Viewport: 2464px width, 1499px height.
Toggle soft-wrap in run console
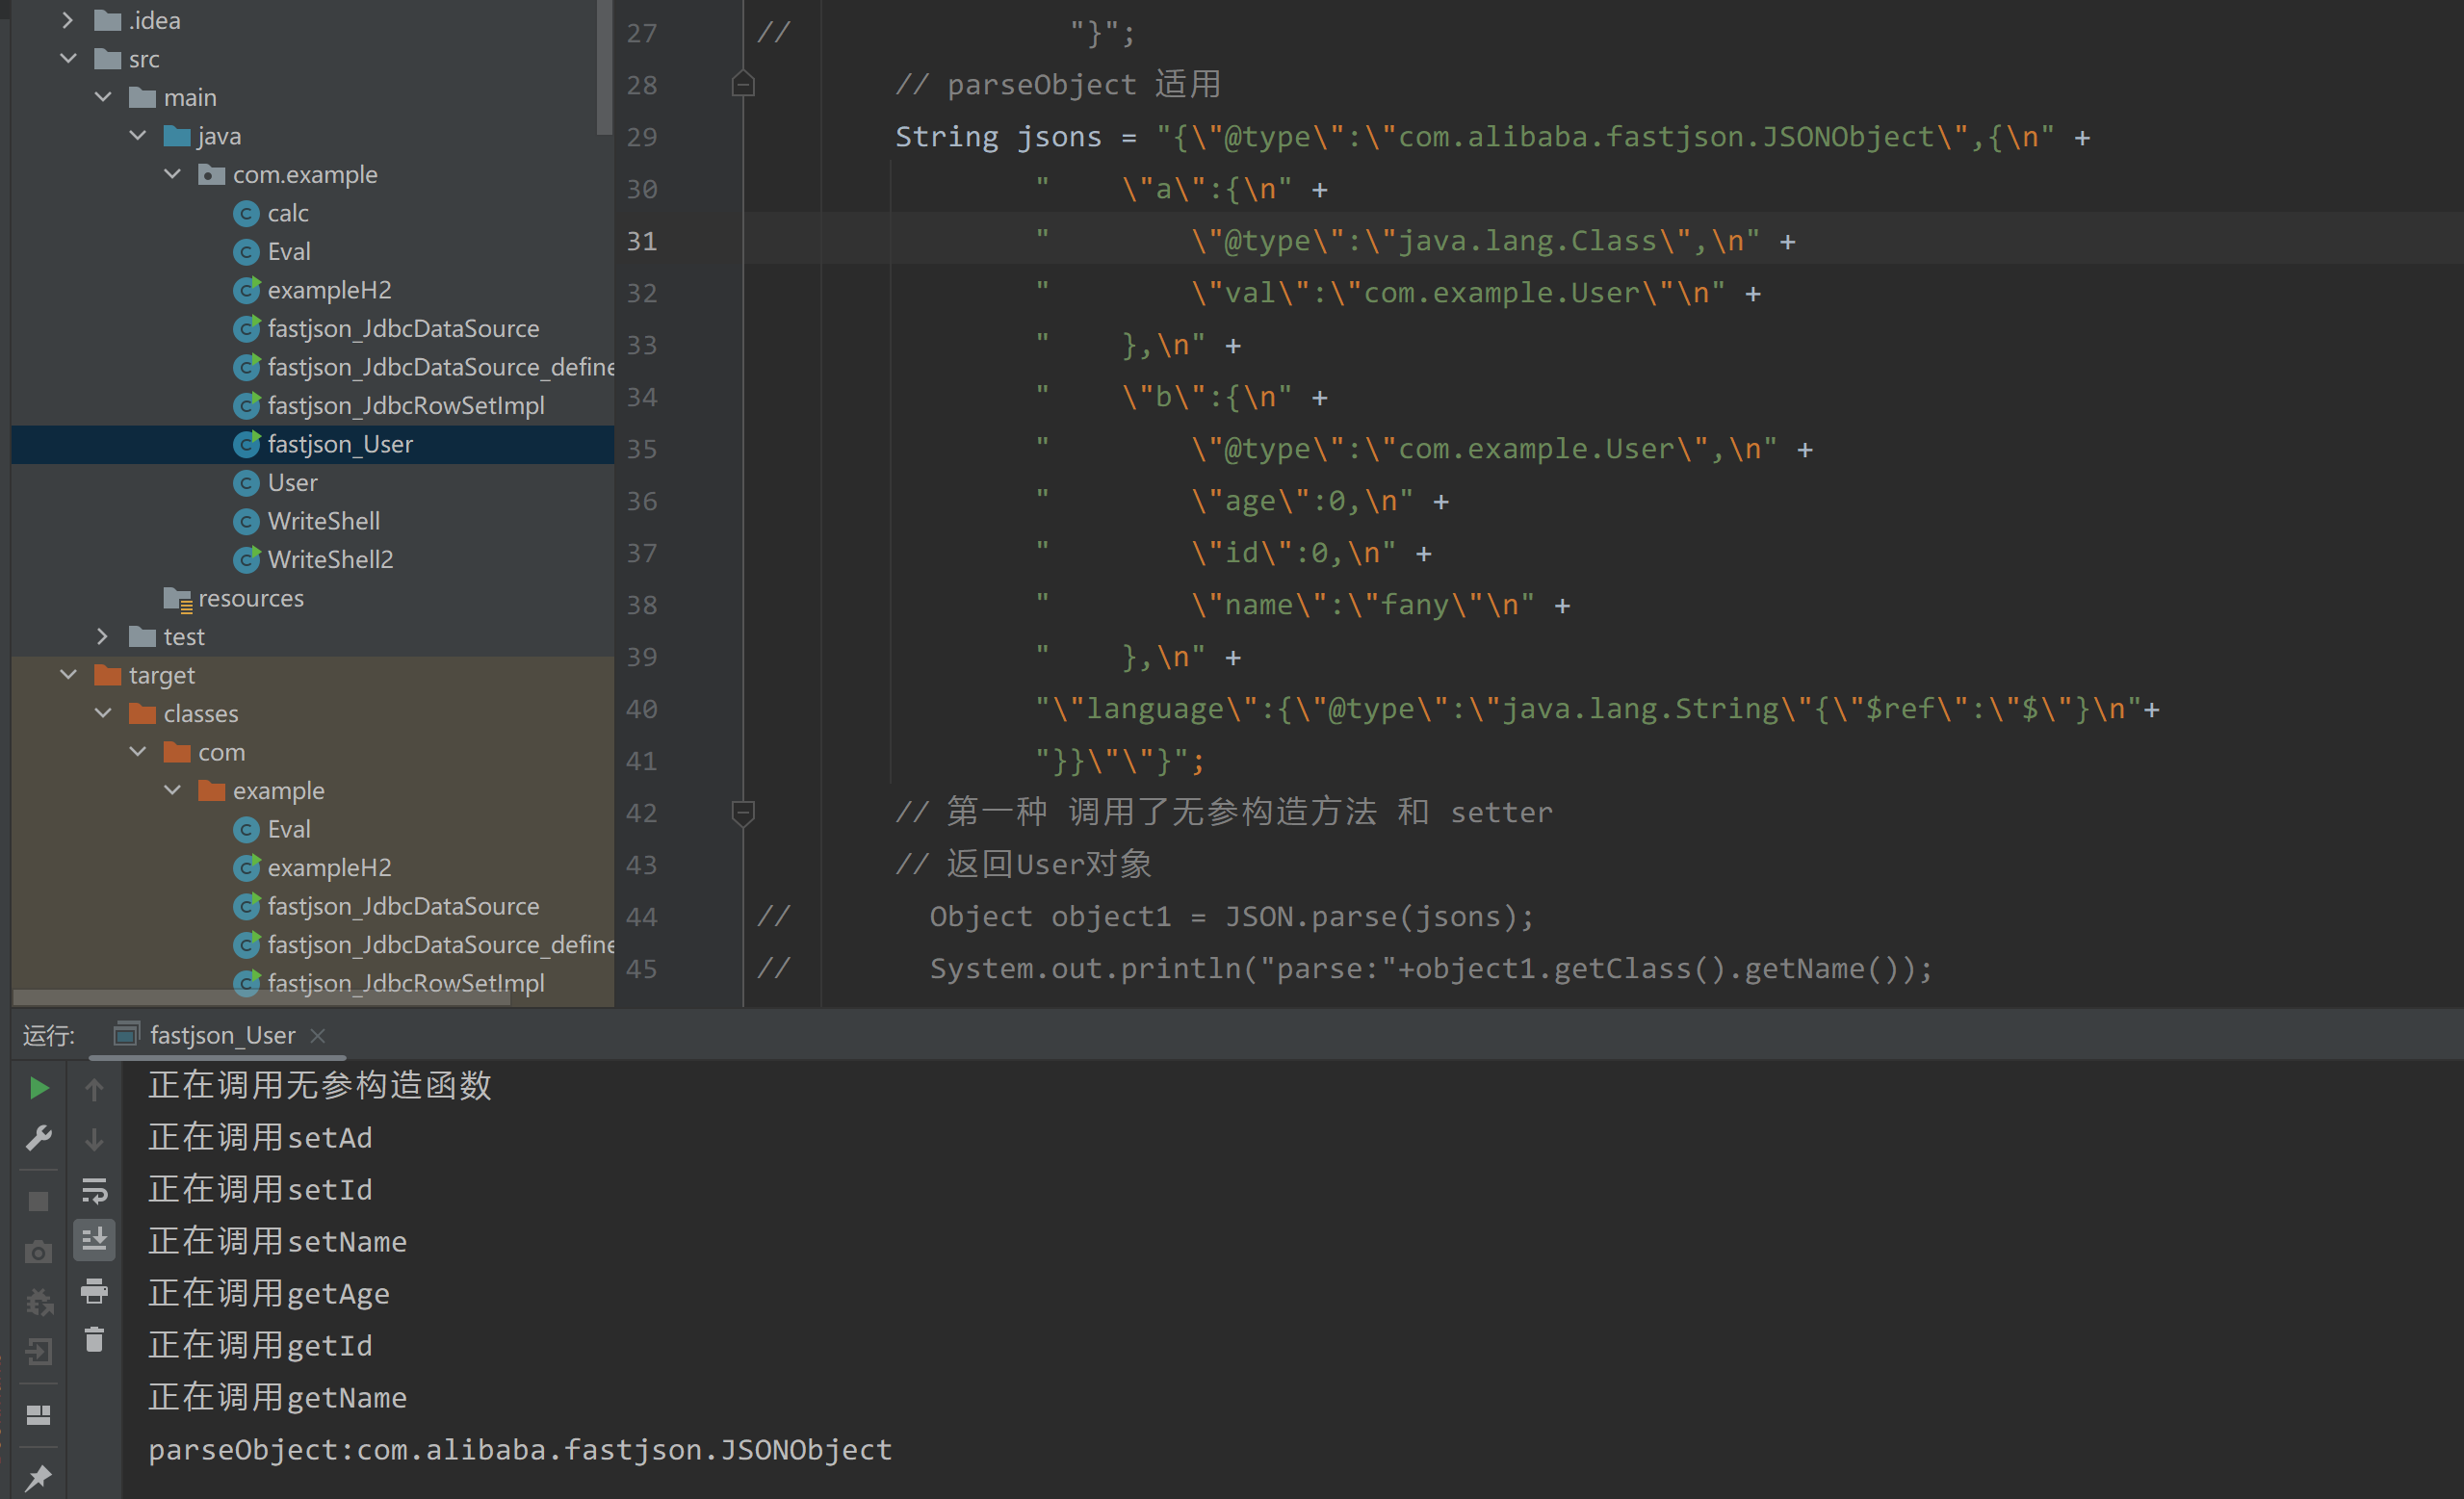pyautogui.click(x=94, y=1190)
